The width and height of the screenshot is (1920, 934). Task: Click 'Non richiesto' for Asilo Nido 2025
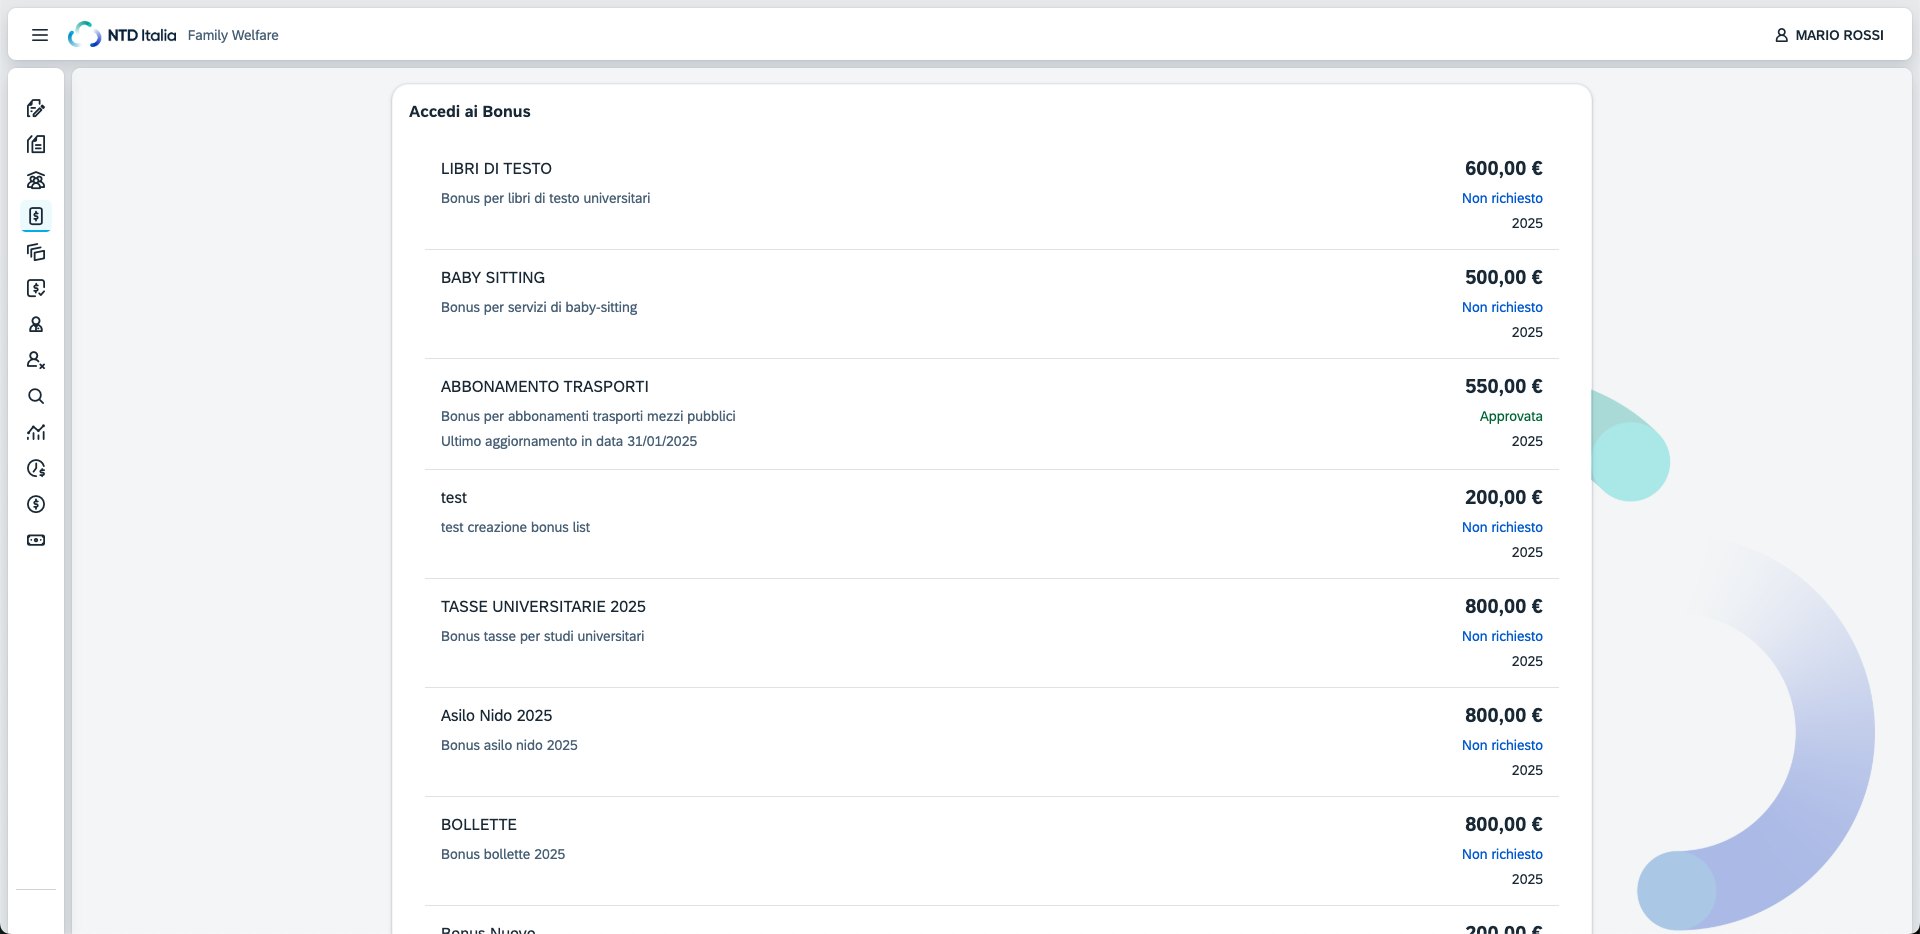point(1502,745)
